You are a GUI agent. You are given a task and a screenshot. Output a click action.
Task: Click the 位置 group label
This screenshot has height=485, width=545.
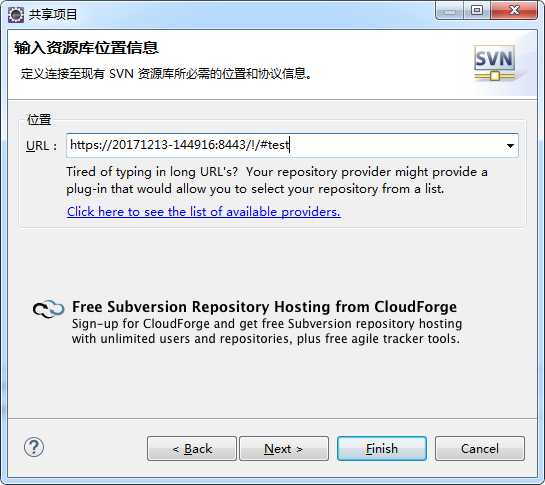pos(39,120)
